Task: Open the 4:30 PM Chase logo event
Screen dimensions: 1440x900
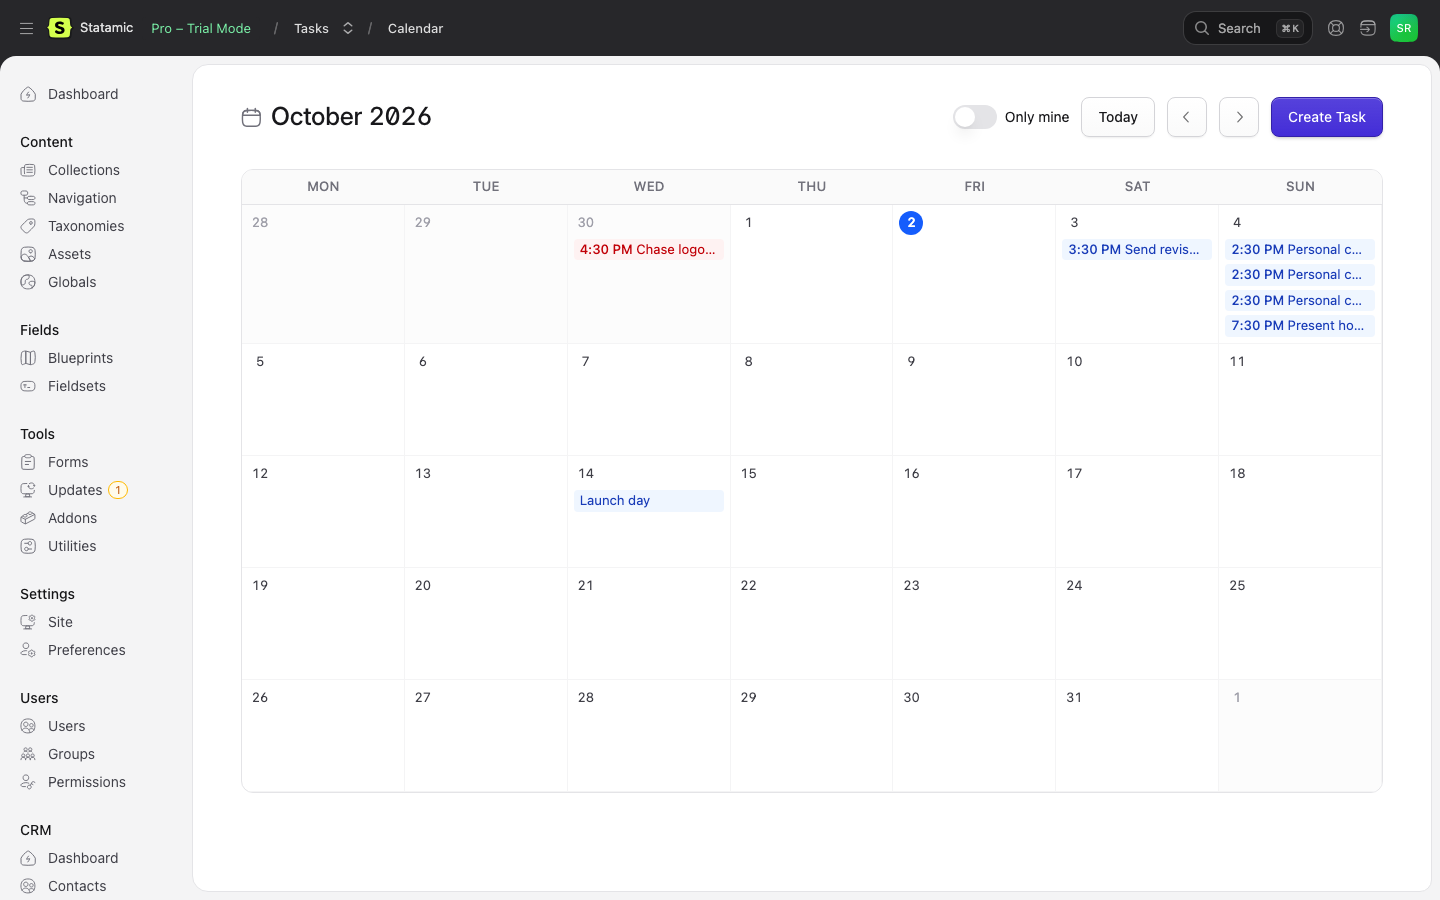Action: (649, 250)
